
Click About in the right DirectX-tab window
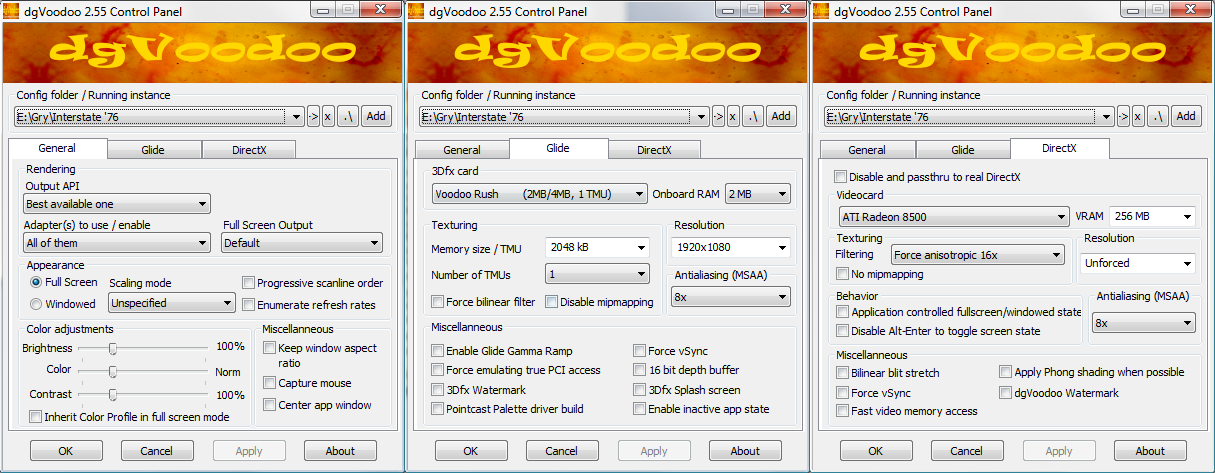click(1150, 451)
